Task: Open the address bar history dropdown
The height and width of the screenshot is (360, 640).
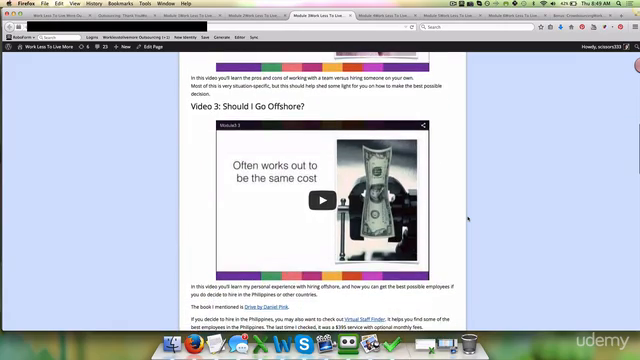Action: click(x=406, y=27)
